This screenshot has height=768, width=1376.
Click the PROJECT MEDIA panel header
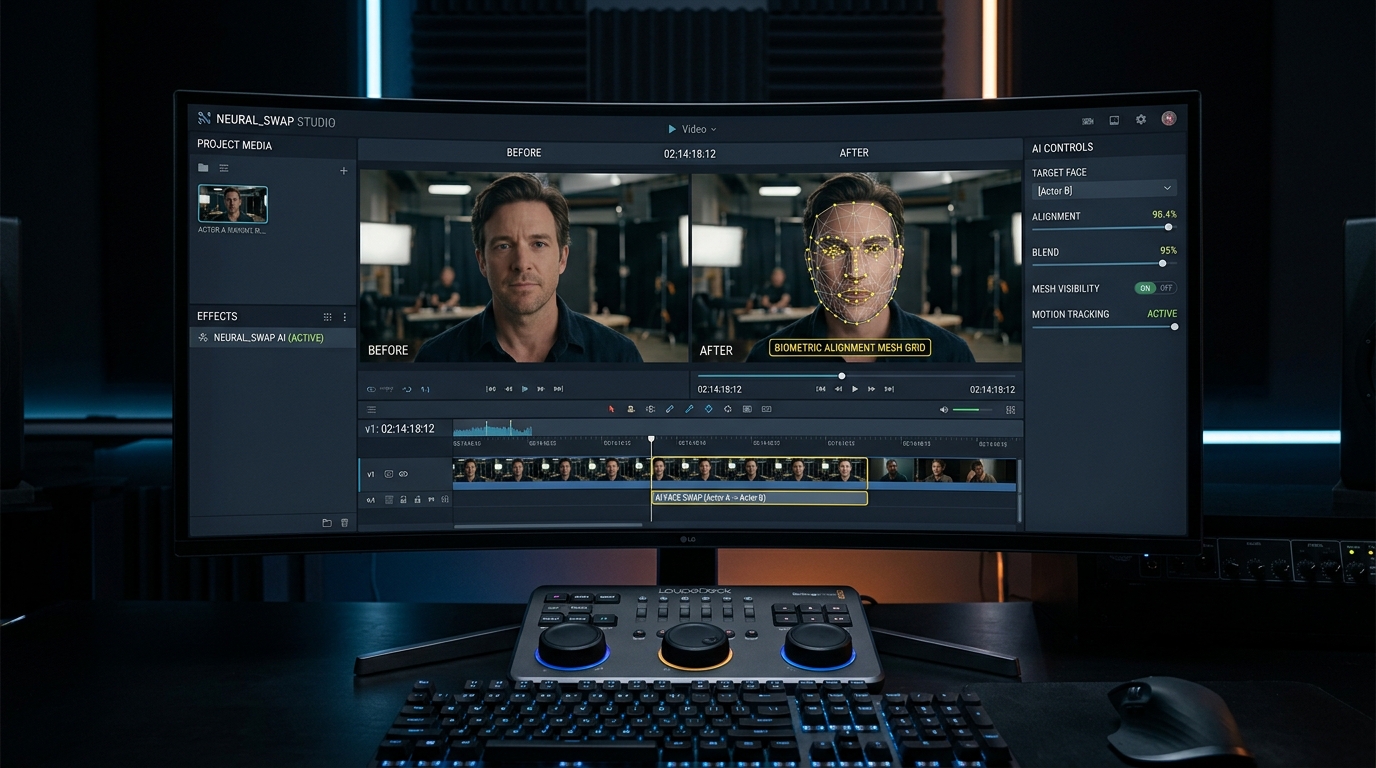(x=234, y=145)
